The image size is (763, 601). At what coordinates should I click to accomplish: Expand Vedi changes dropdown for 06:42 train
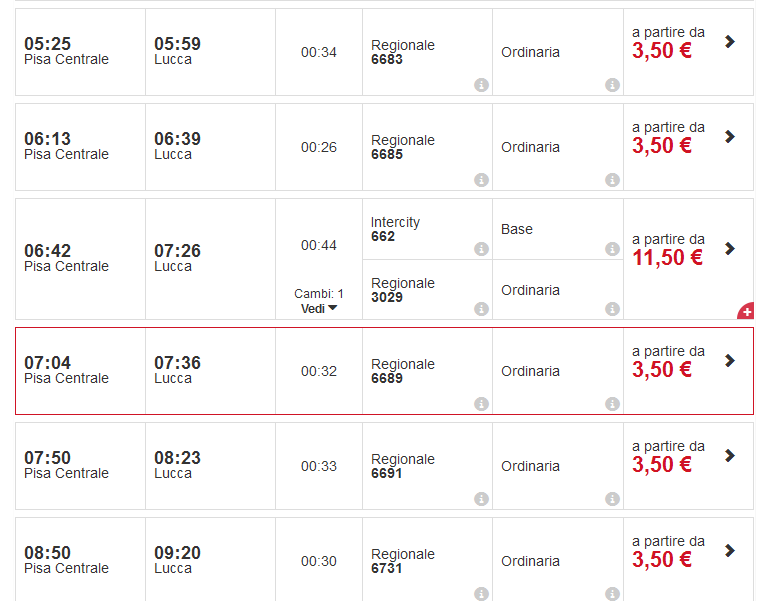click(319, 308)
